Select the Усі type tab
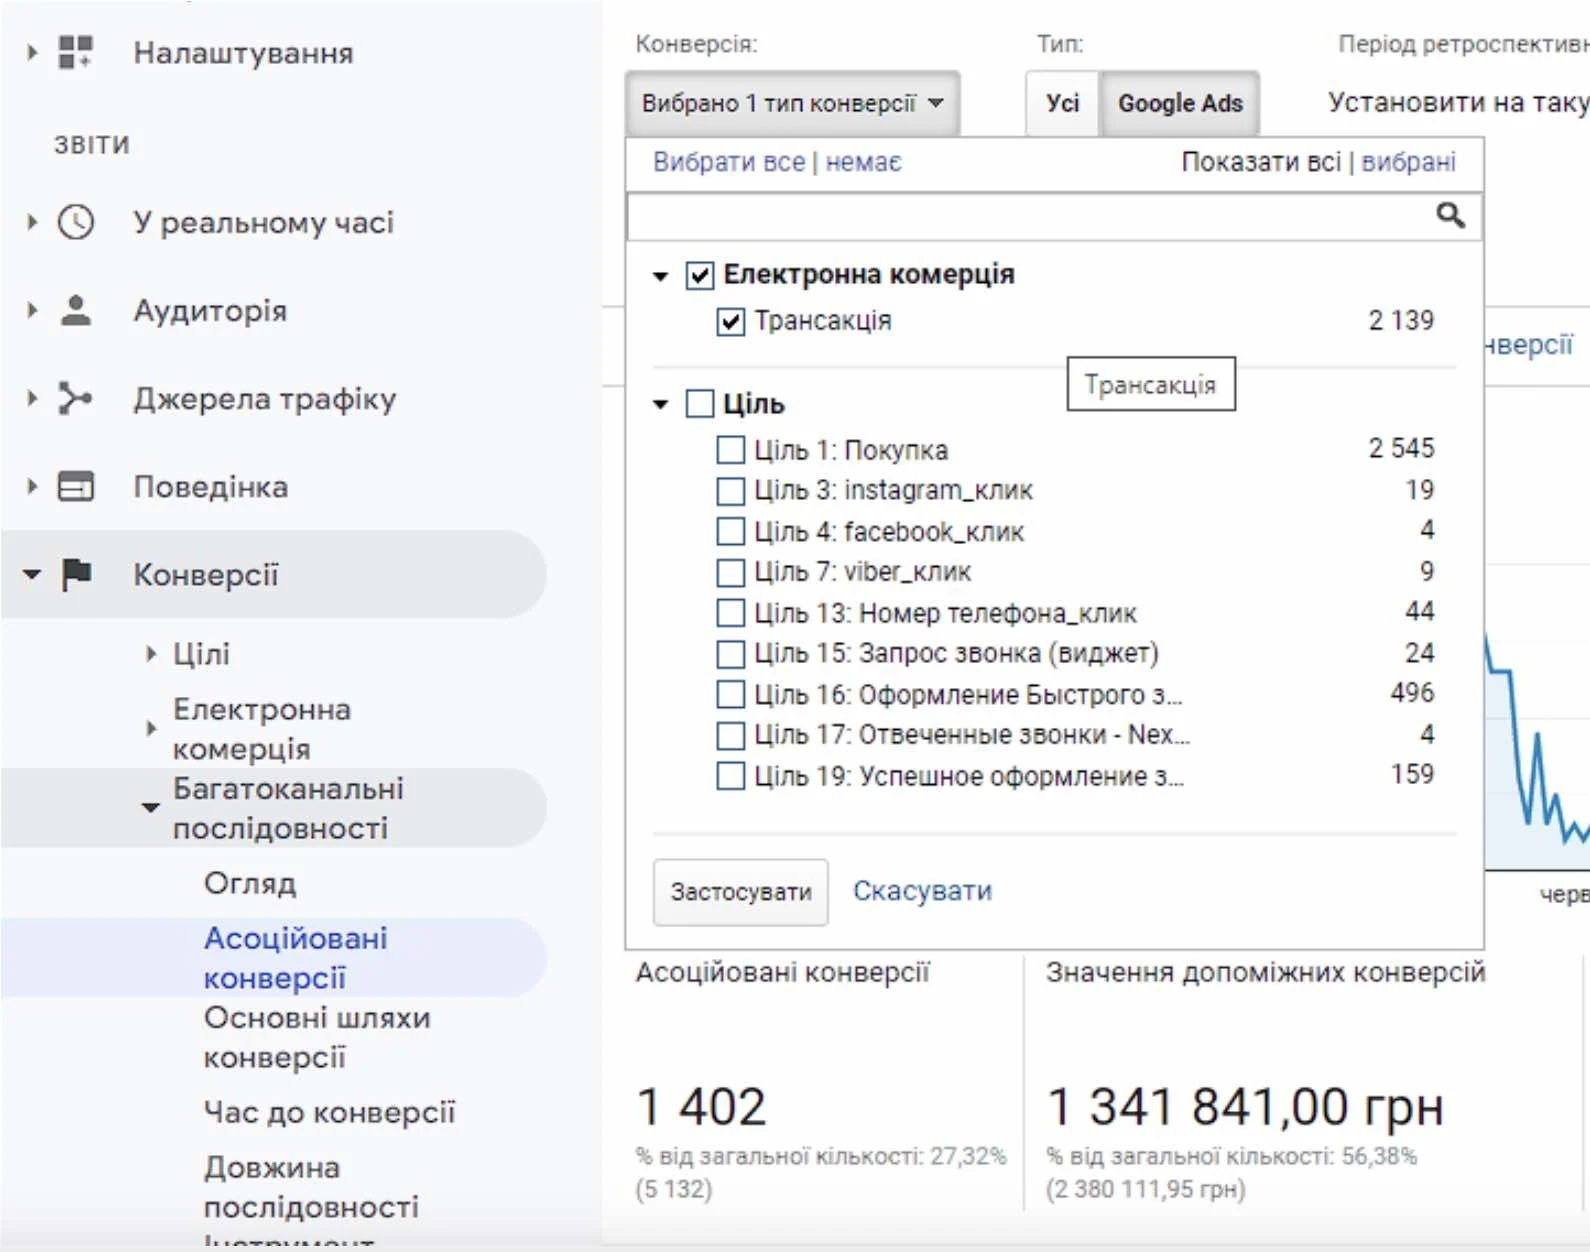The image size is (1590, 1252). (x=1062, y=103)
